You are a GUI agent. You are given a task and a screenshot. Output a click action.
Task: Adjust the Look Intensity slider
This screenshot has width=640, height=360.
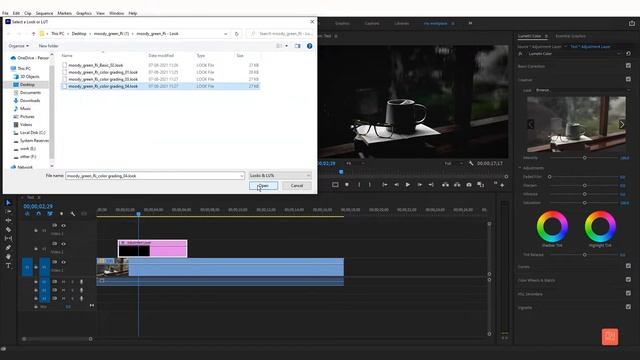(x=584, y=158)
